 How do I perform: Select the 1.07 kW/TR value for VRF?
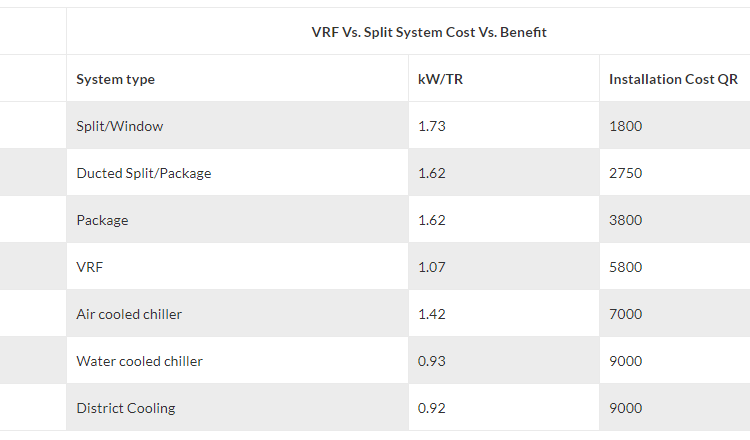pos(432,267)
